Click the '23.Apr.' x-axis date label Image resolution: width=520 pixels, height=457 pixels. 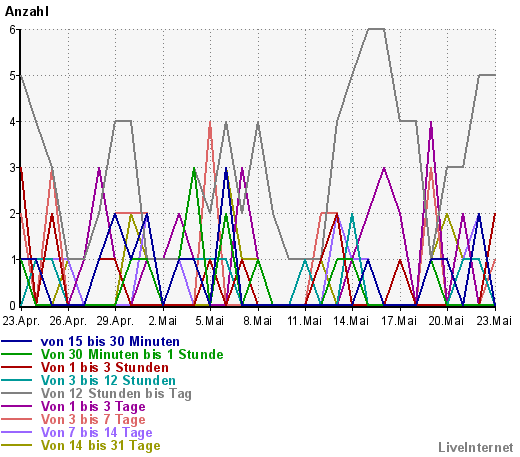21,321
